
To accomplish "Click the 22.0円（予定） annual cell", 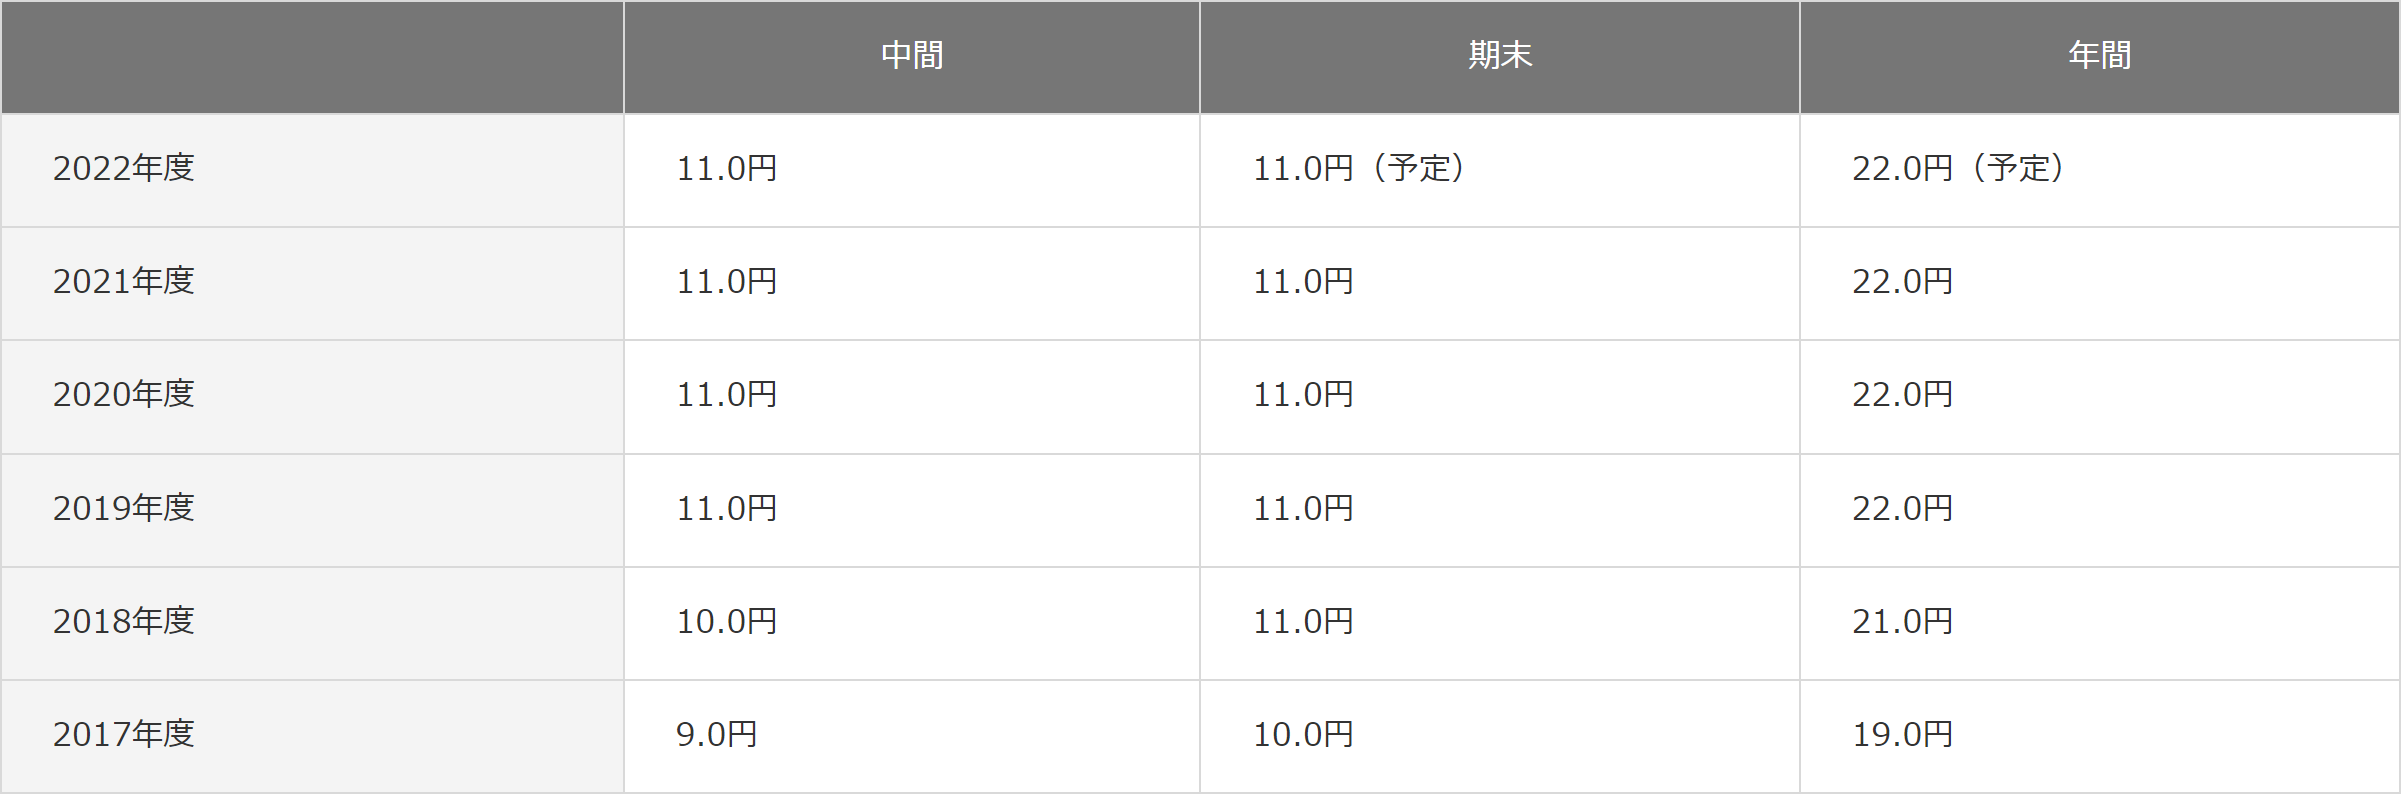I will (2100, 170).
